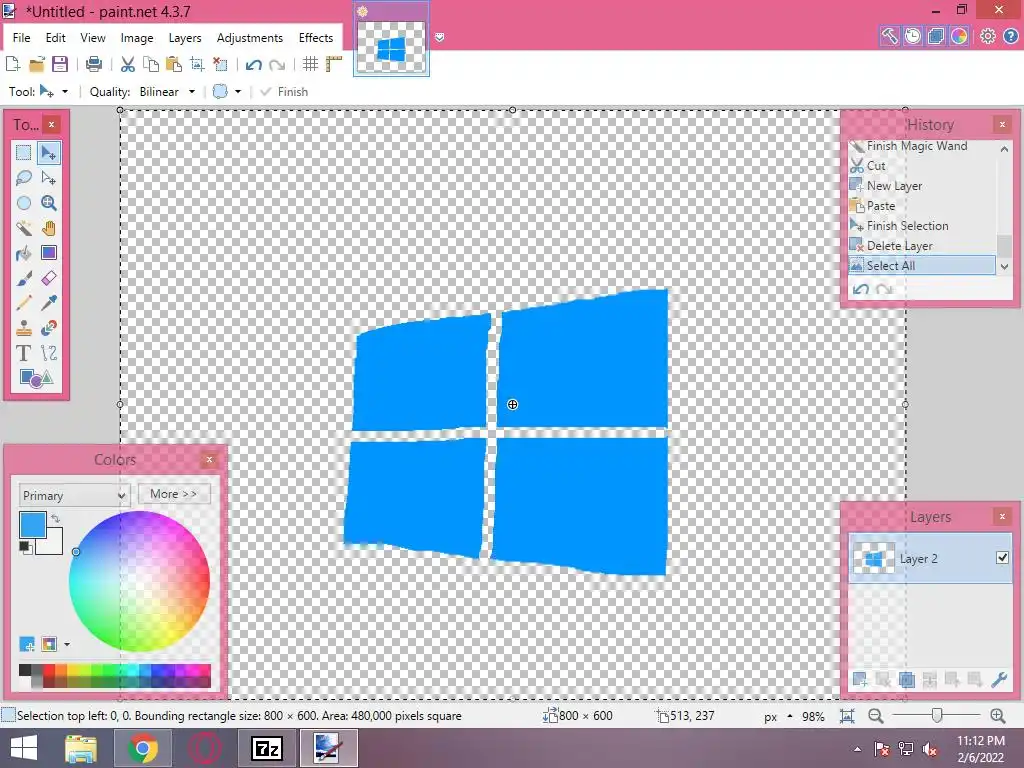Click the zoom slider handle

point(936,716)
